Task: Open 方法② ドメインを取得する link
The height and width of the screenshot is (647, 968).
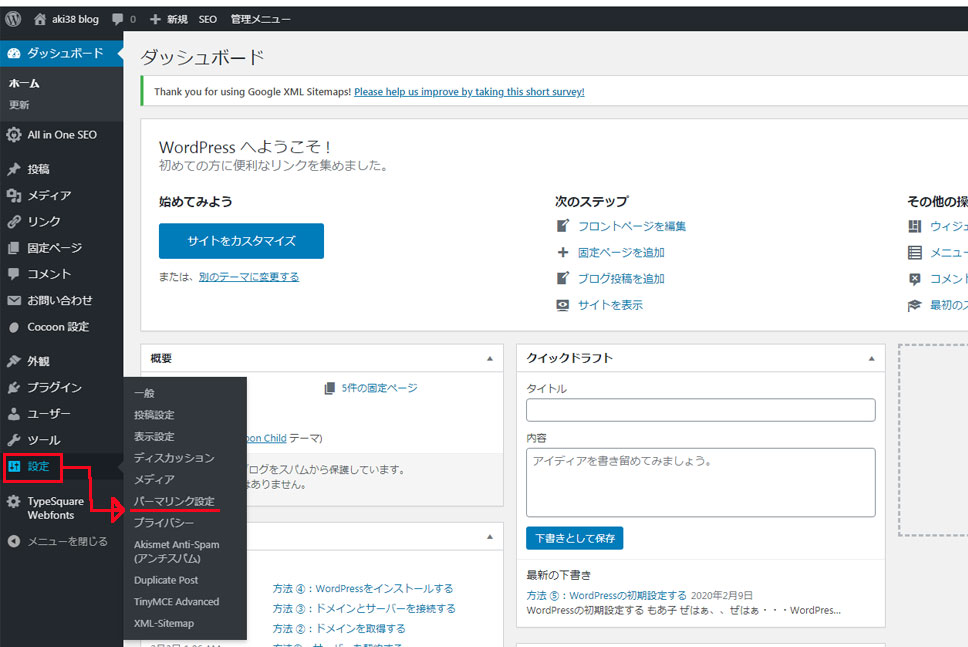Action: [x=339, y=629]
